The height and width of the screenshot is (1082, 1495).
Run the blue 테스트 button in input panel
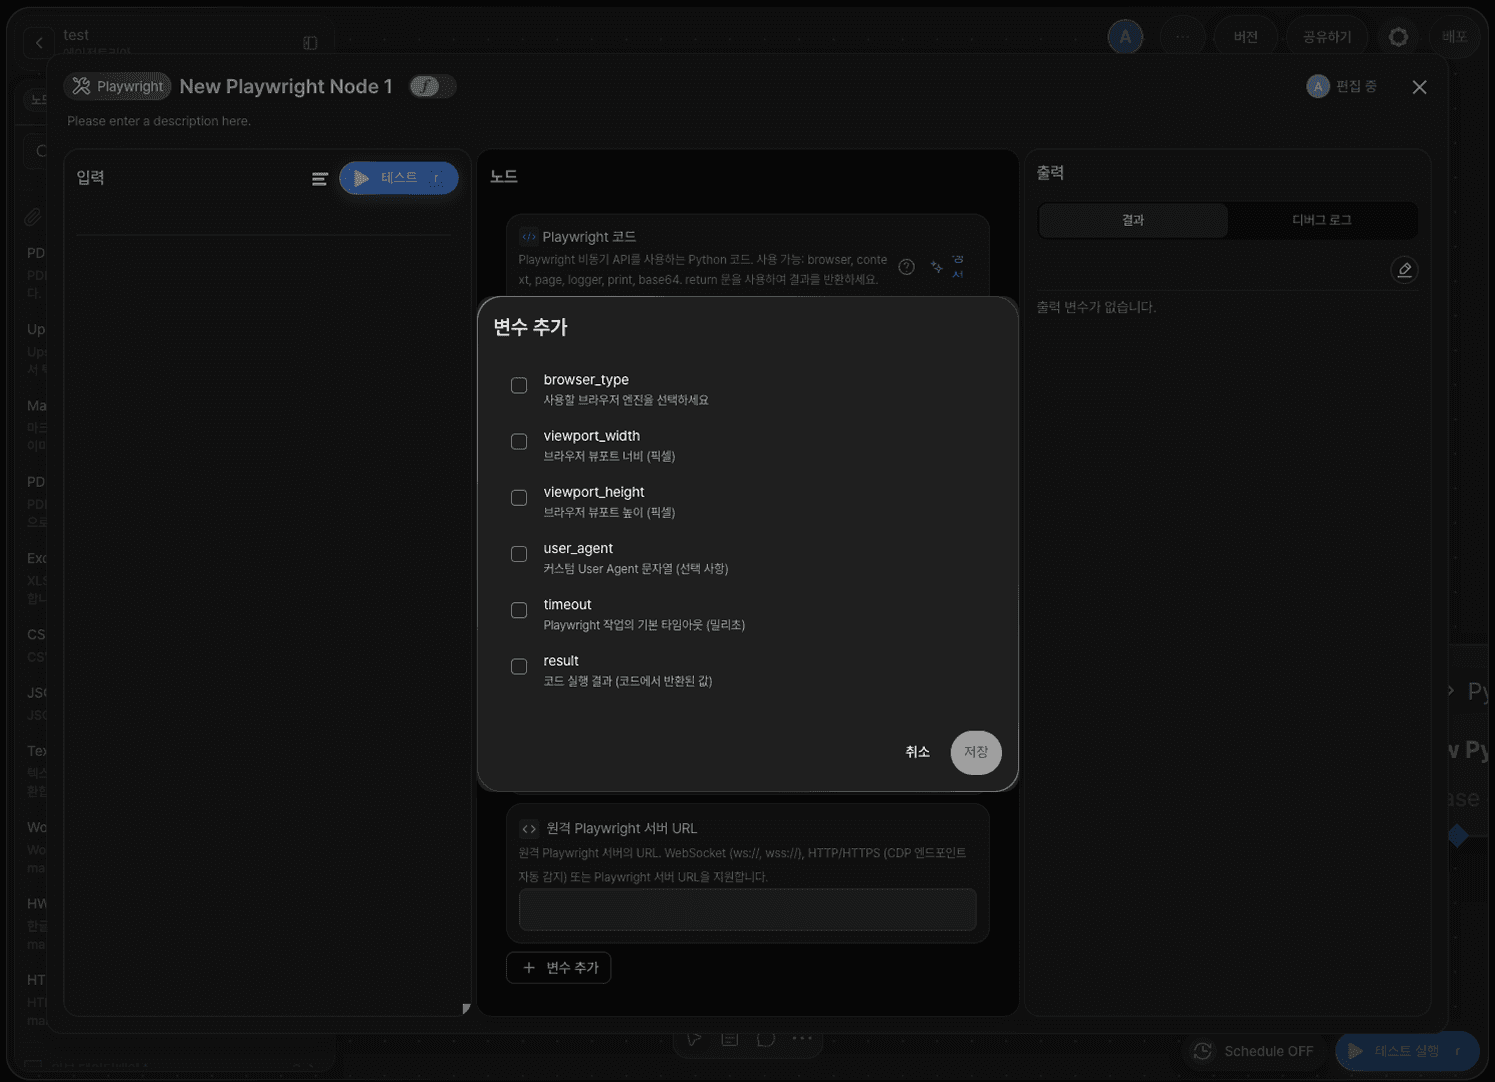coord(399,178)
